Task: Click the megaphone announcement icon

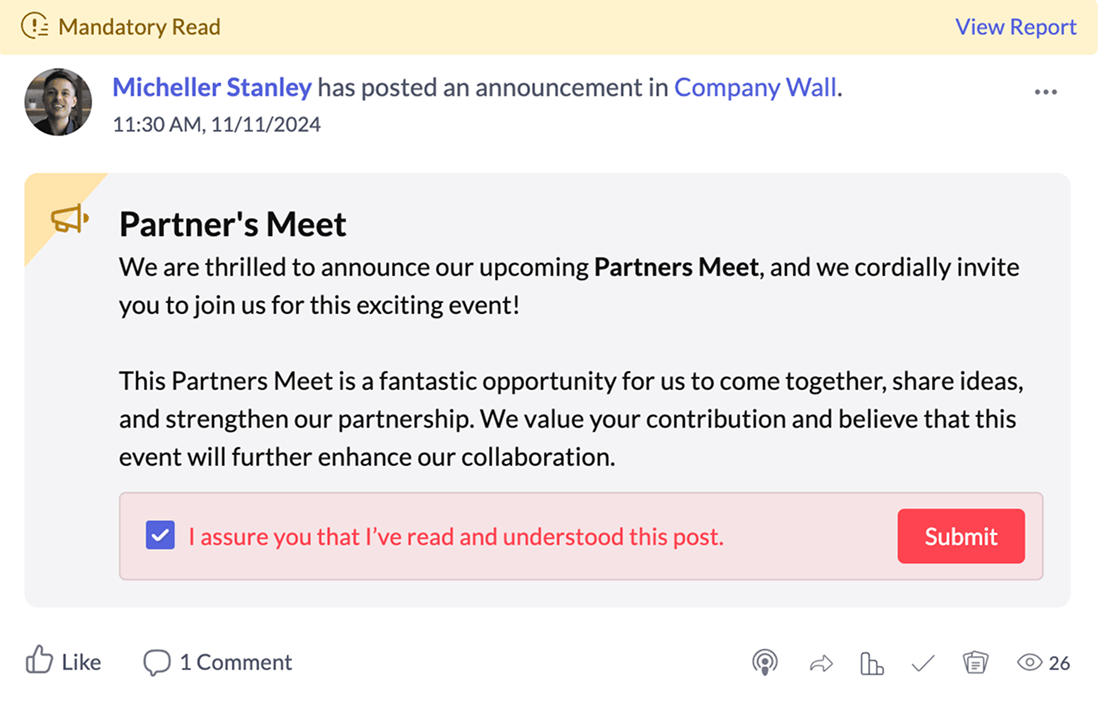Action: tap(69, 219)
